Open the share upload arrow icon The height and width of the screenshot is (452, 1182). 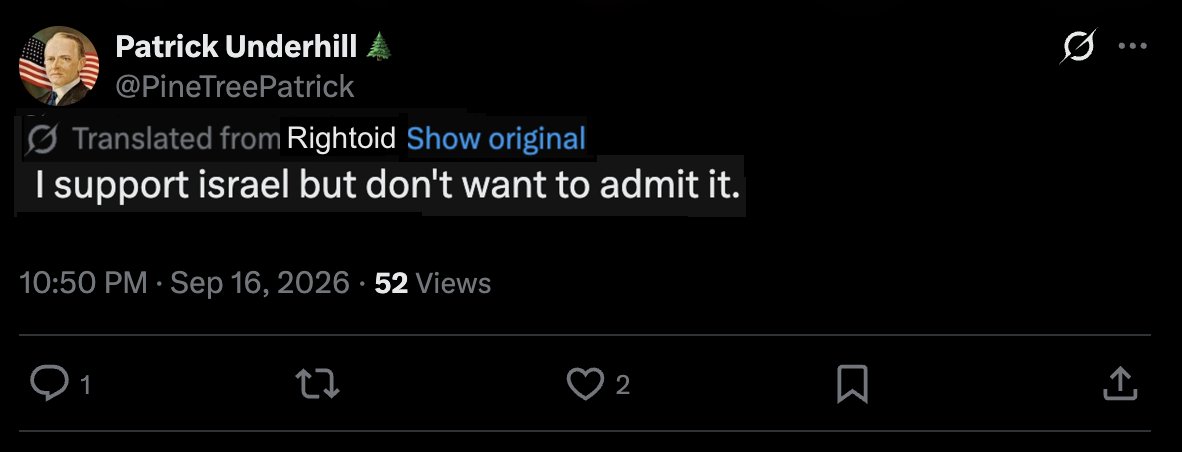coord(1119,383)
